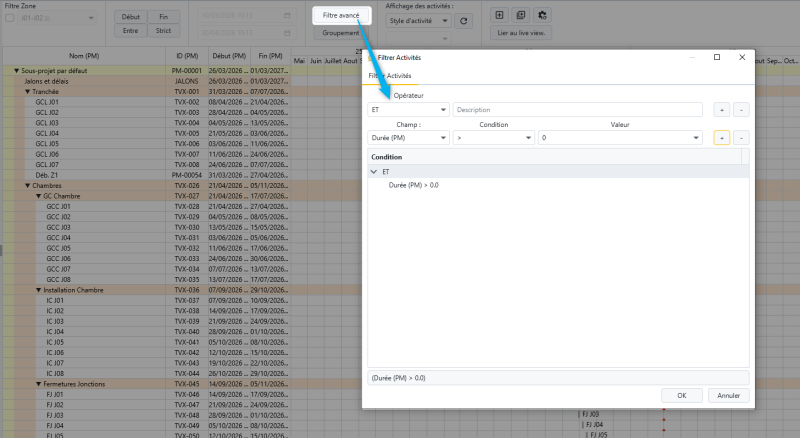Screen dimensions: 800x438
Task: Remove operator group with minus button
Action: (x=741, y=109)
